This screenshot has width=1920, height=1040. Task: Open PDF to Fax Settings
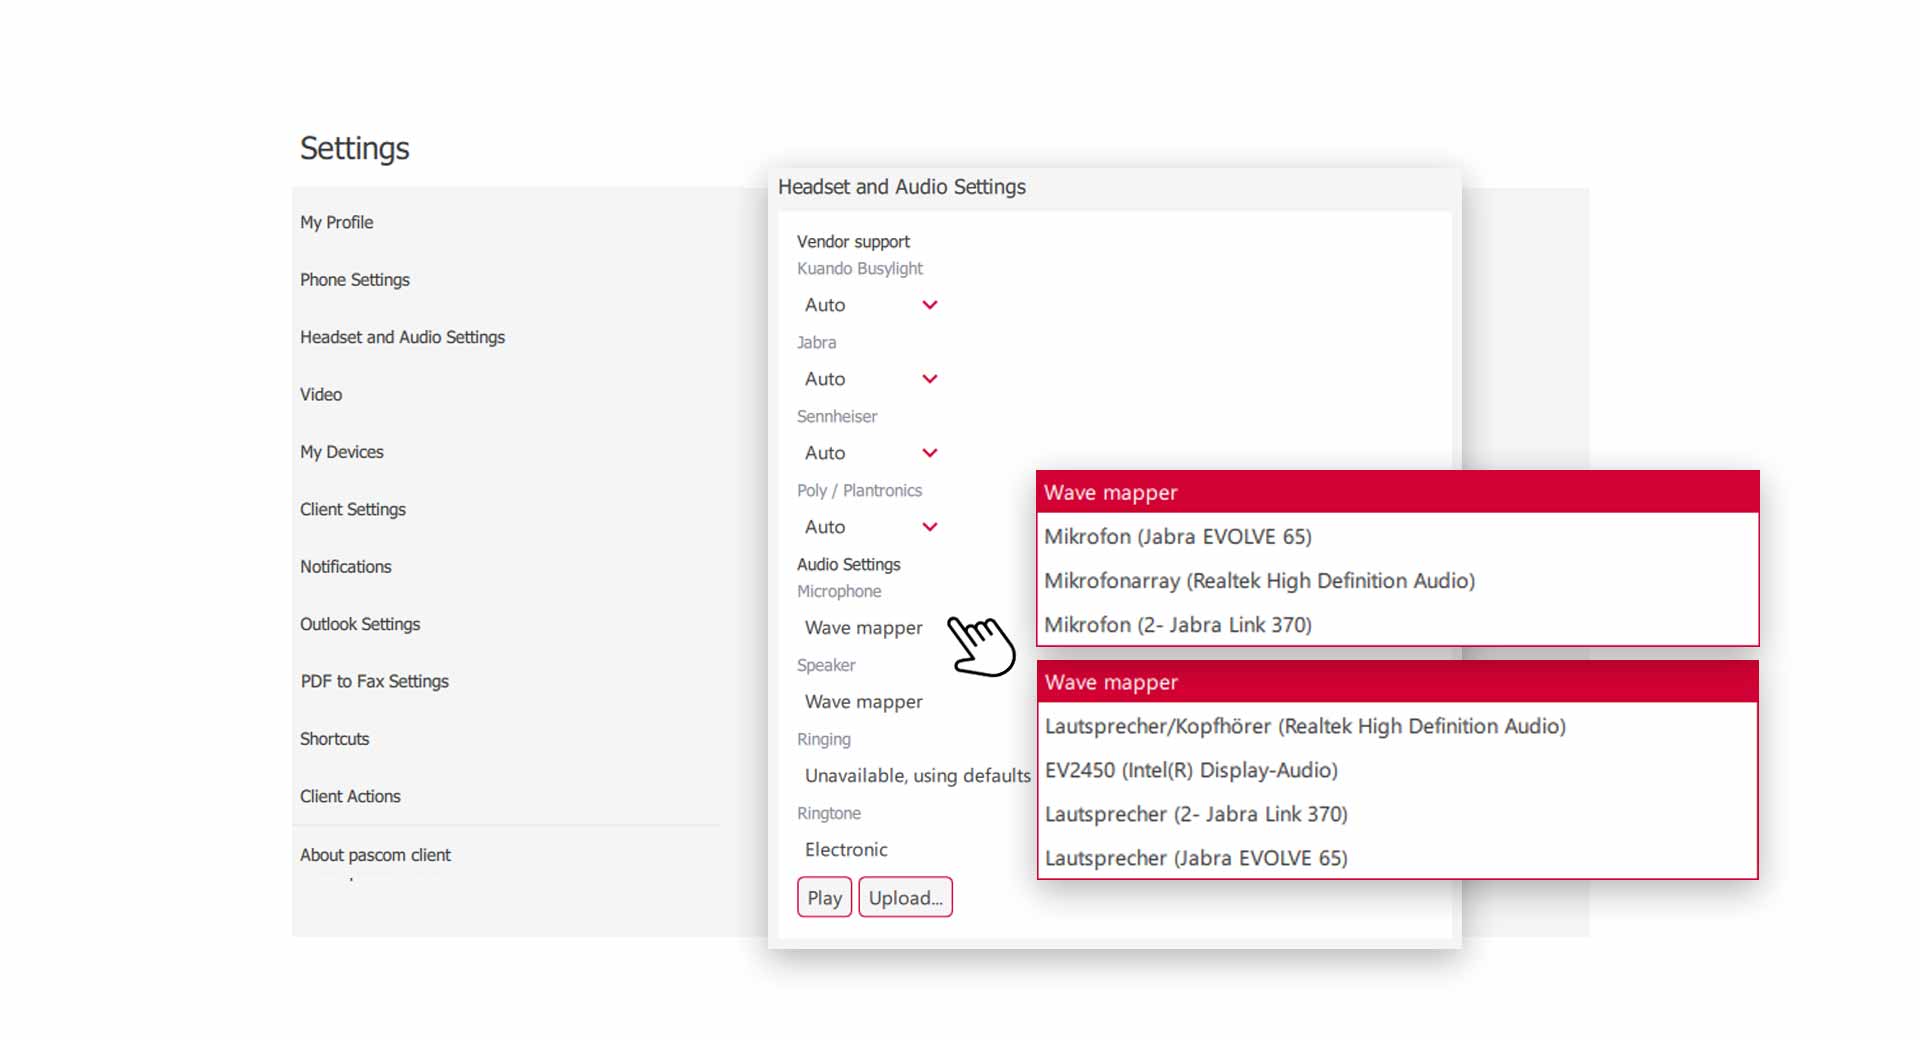375,681
